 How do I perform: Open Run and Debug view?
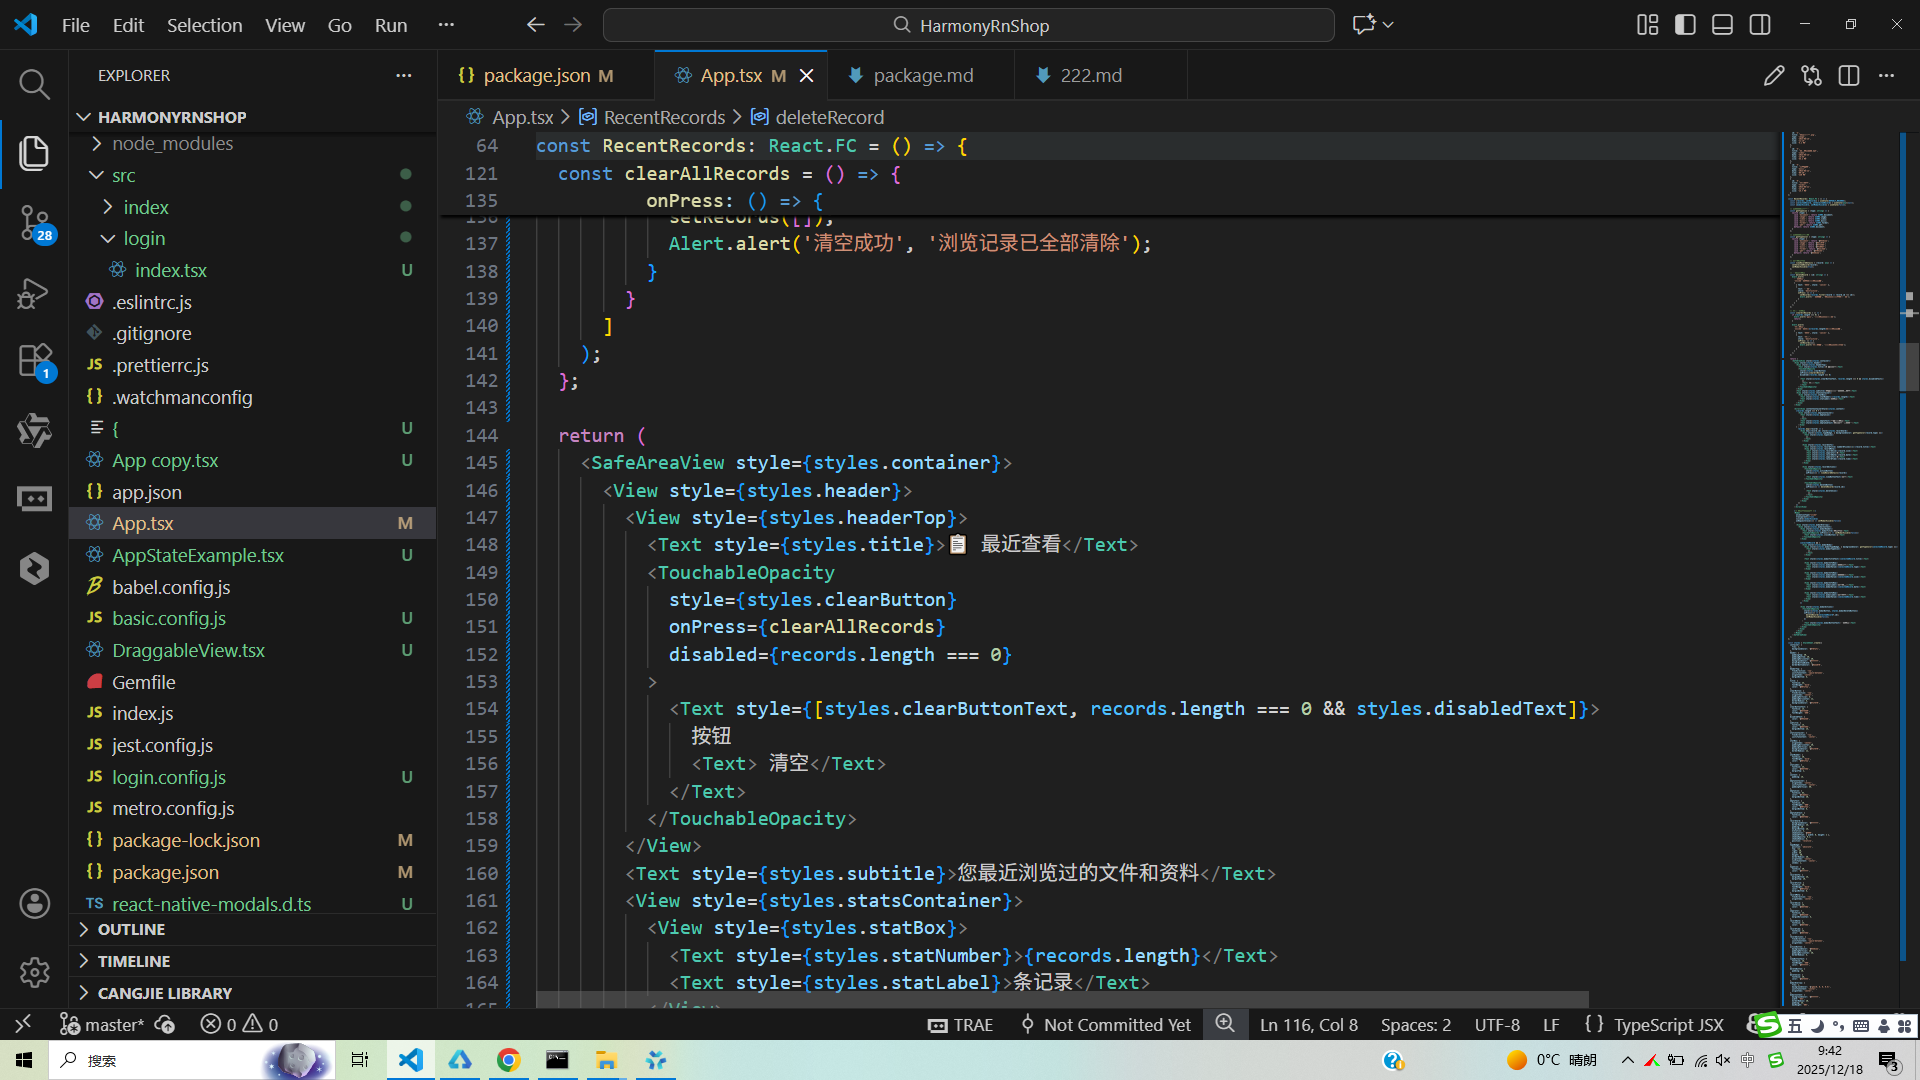pyautogui.click(x=34, y=293)
